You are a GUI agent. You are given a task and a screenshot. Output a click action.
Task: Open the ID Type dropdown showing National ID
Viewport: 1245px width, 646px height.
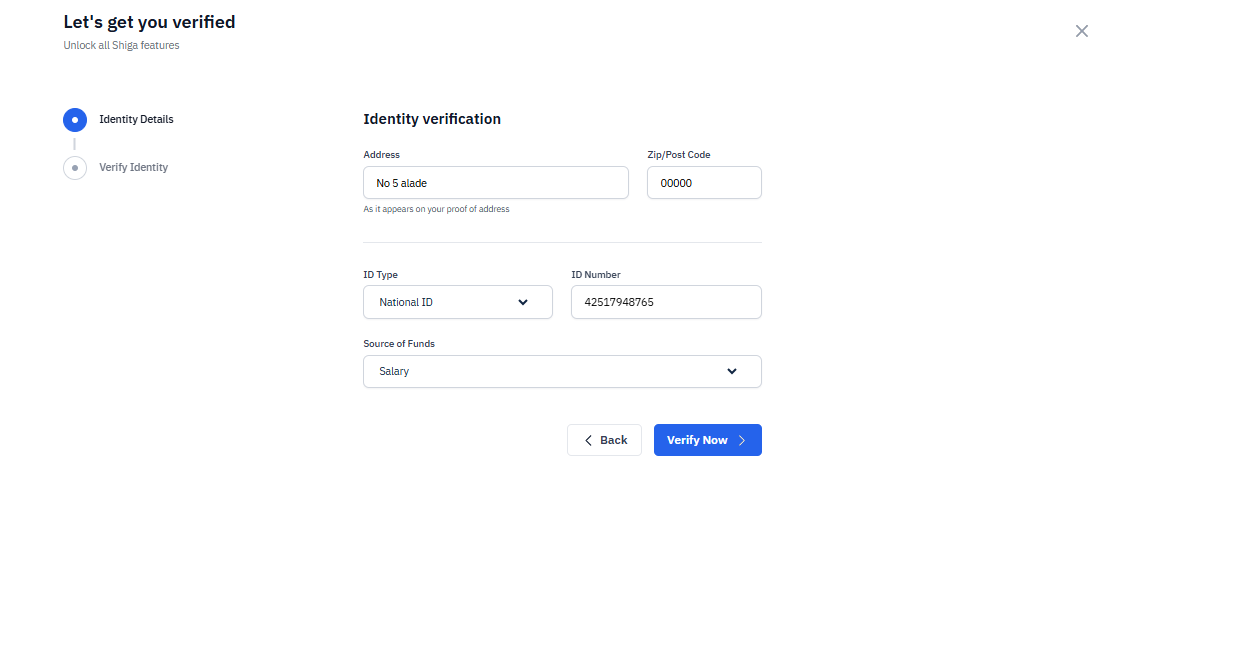click(457, 302)
